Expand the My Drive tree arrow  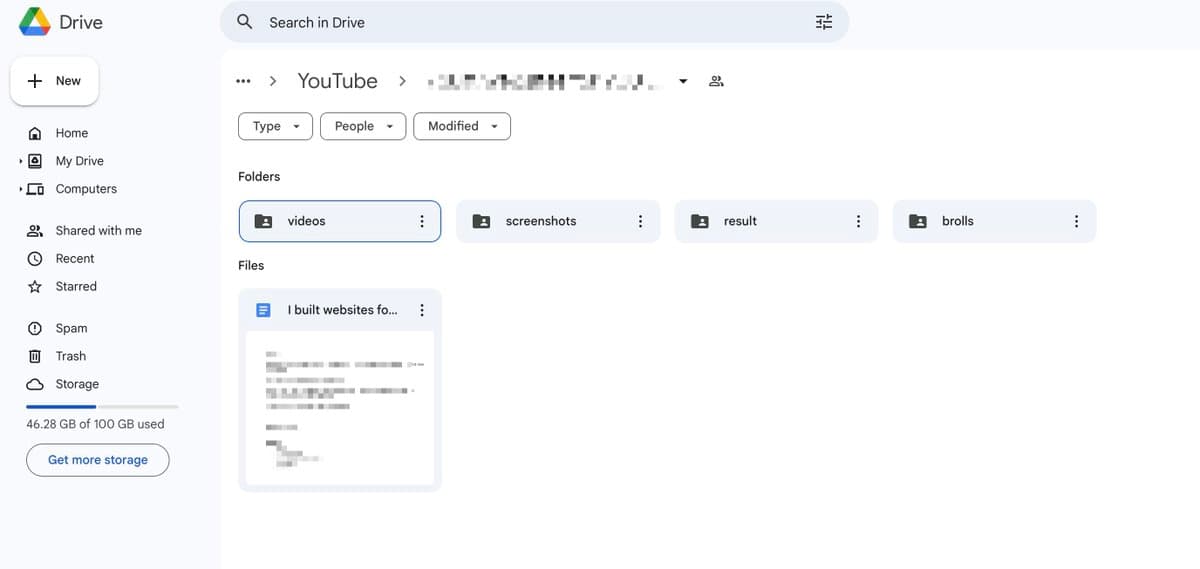20,161
